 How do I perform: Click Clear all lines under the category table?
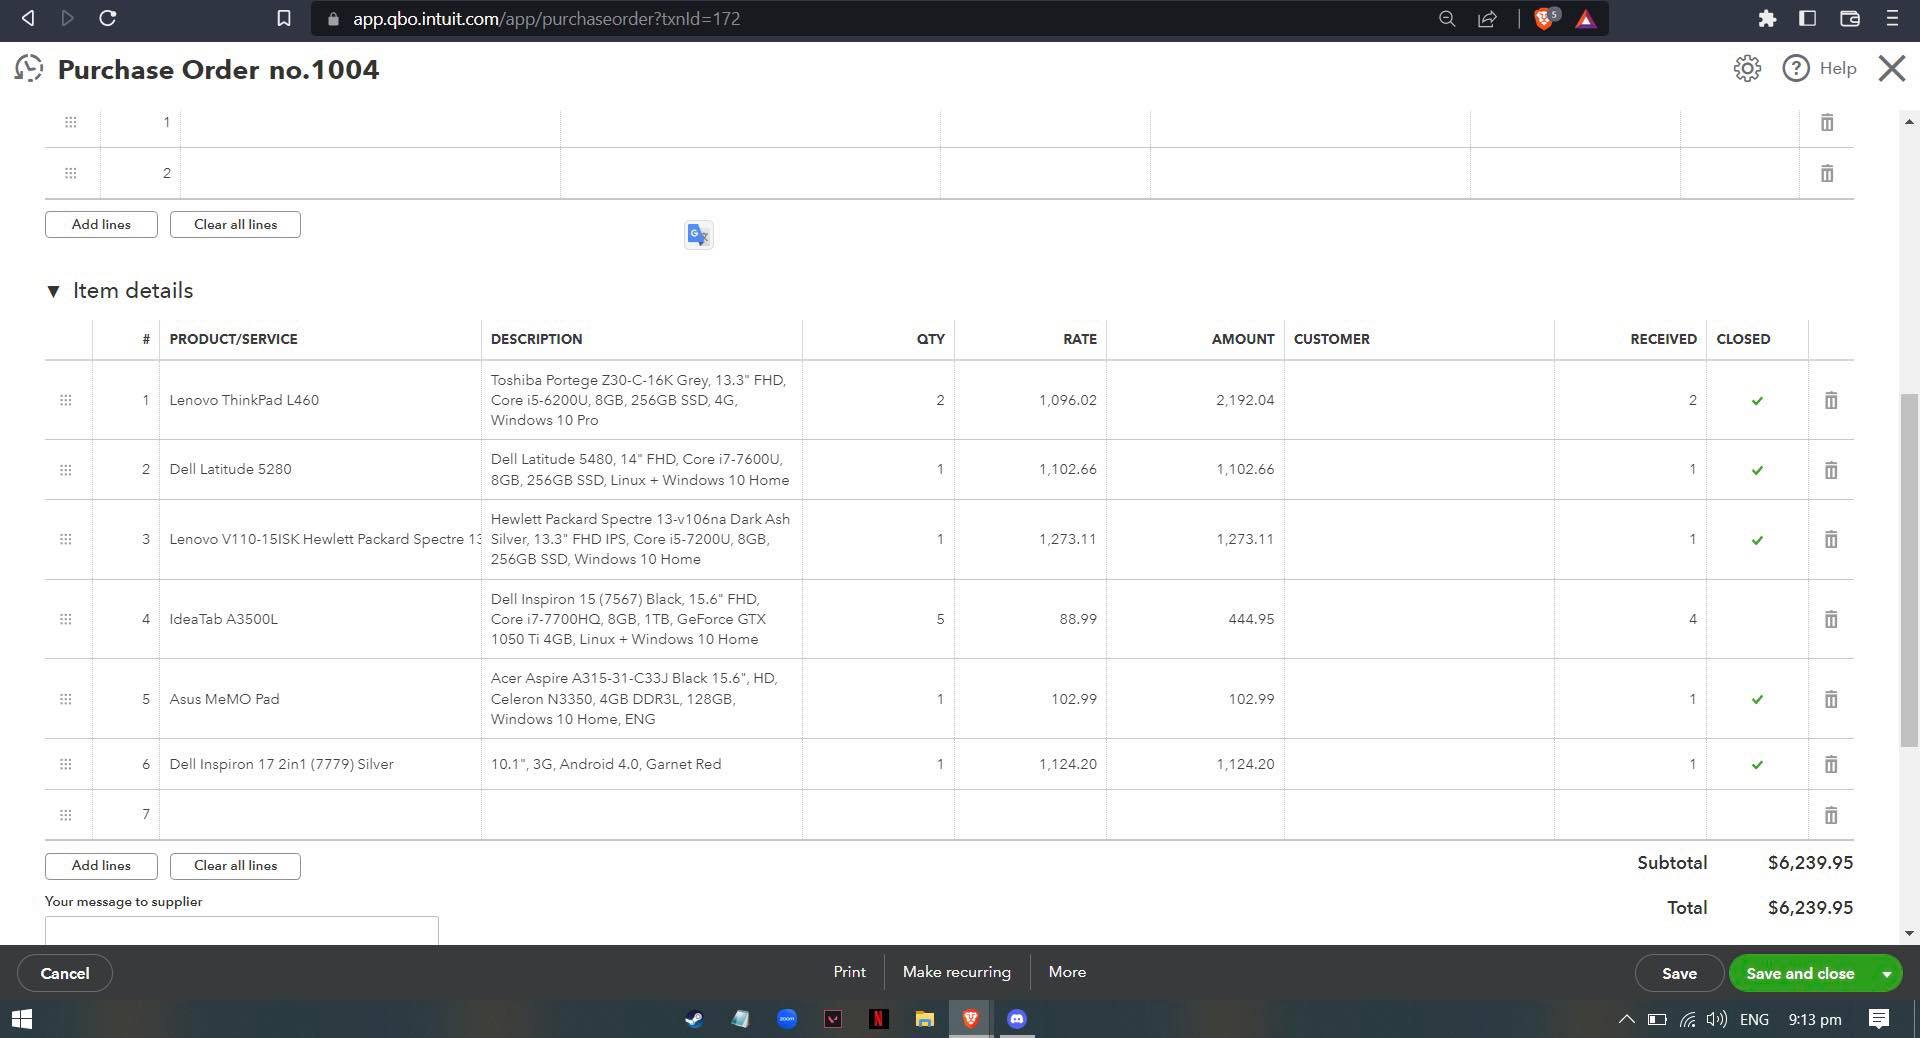pyautogui.click(x=235, y=224)
